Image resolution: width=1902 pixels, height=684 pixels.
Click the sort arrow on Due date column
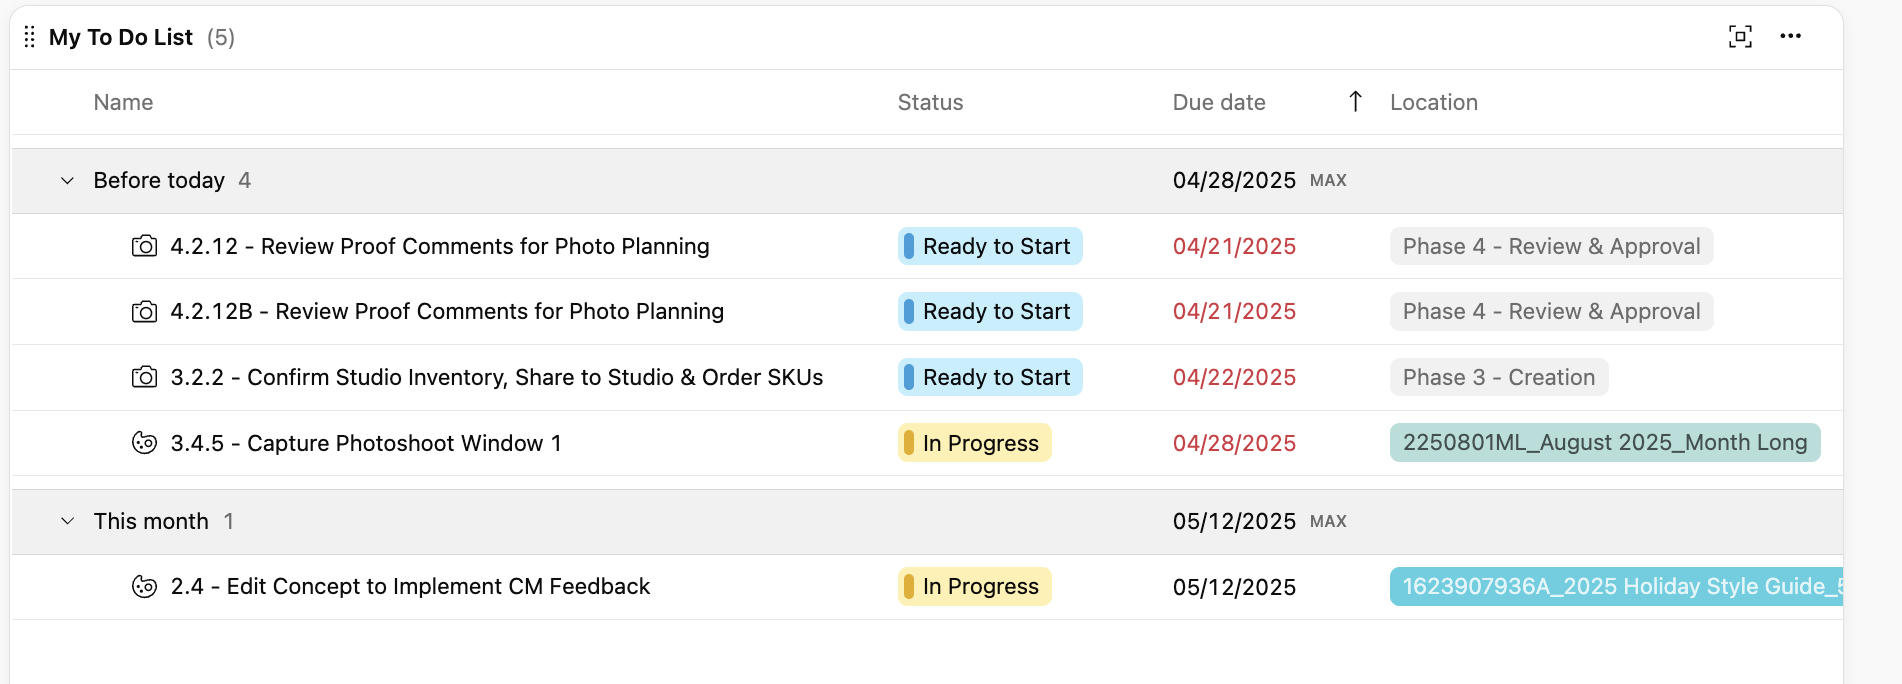pos(1355,102)
